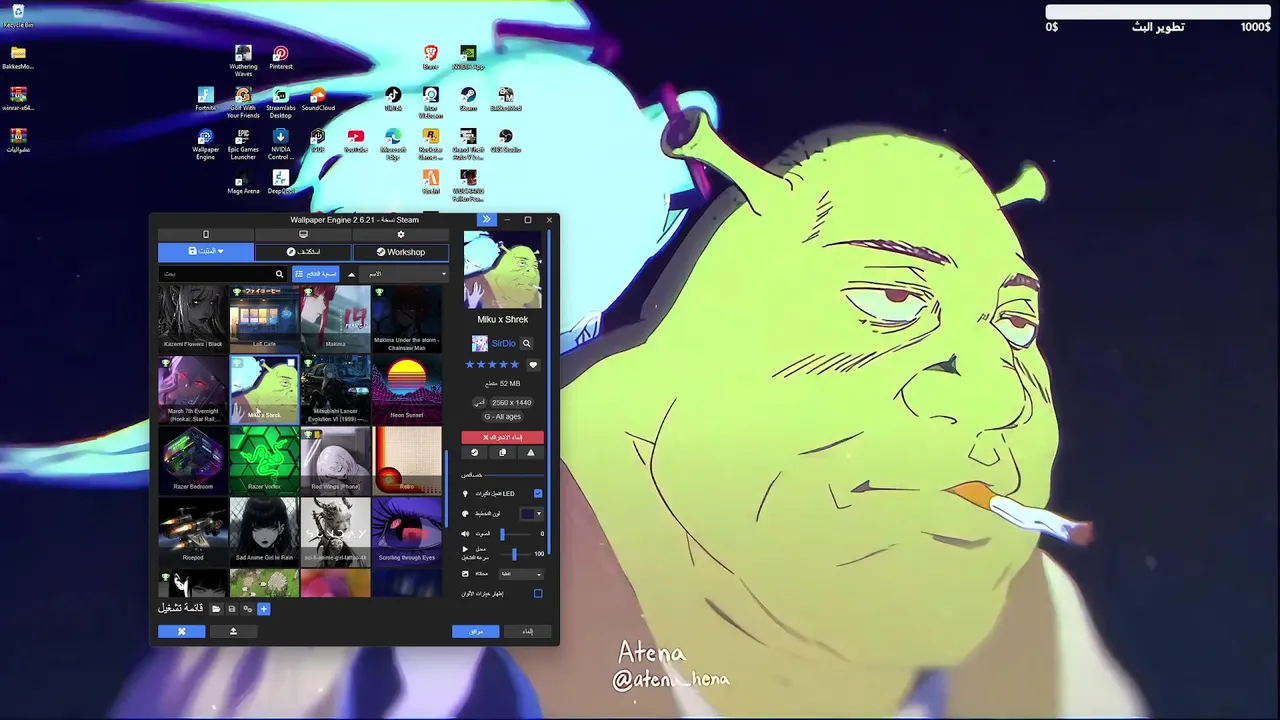Open the monitor display tab icon
Image resolution: width=1280 pixels, height=720 pixels.
point(303,235)
